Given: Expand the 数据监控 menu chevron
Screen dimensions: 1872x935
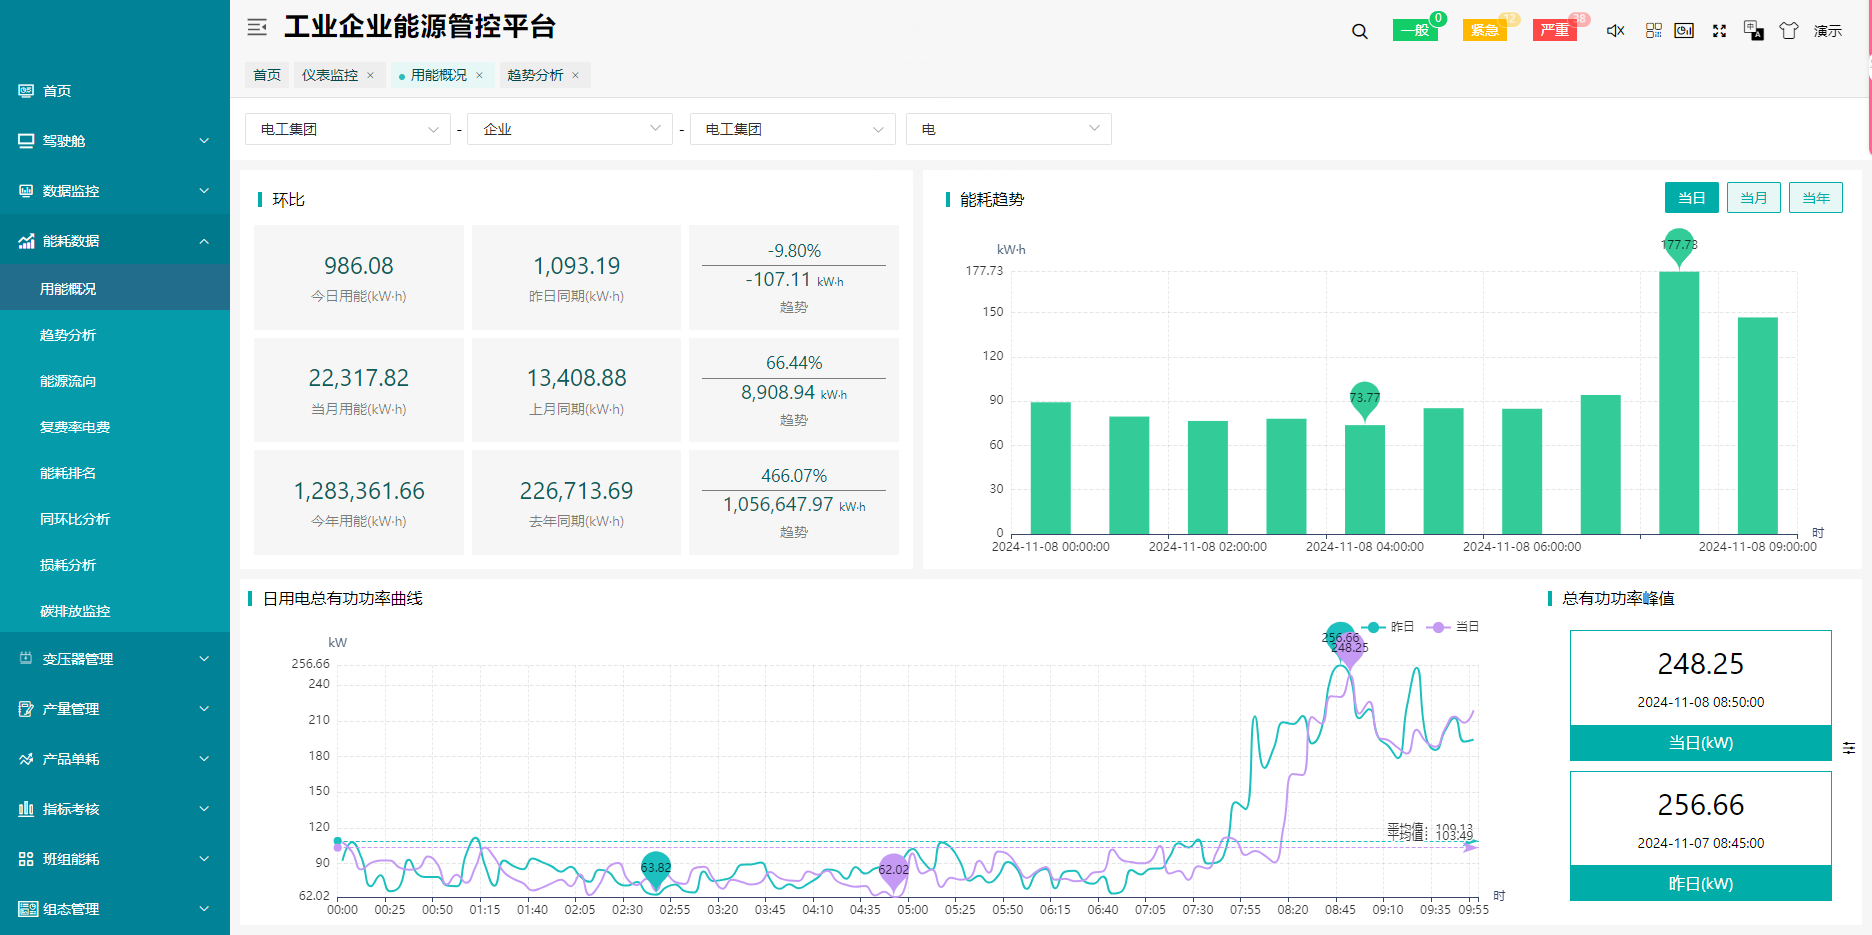Looking at the screenshot, I should 204,191.
